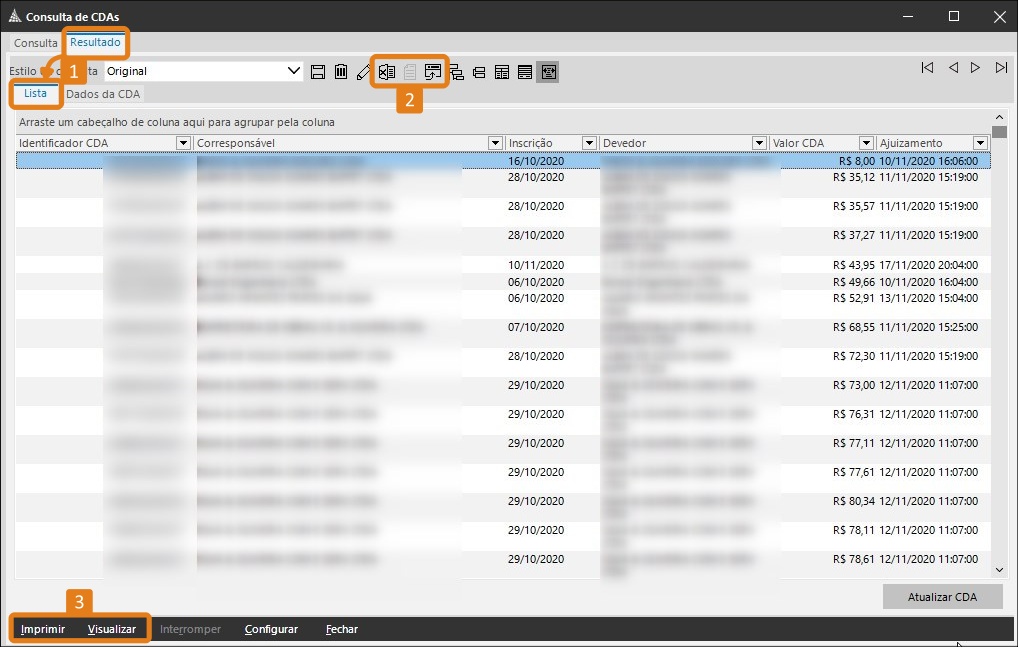Go to the last record arrow
1018x647 pixels.
pyautogui.click(x=1001, y=68)
